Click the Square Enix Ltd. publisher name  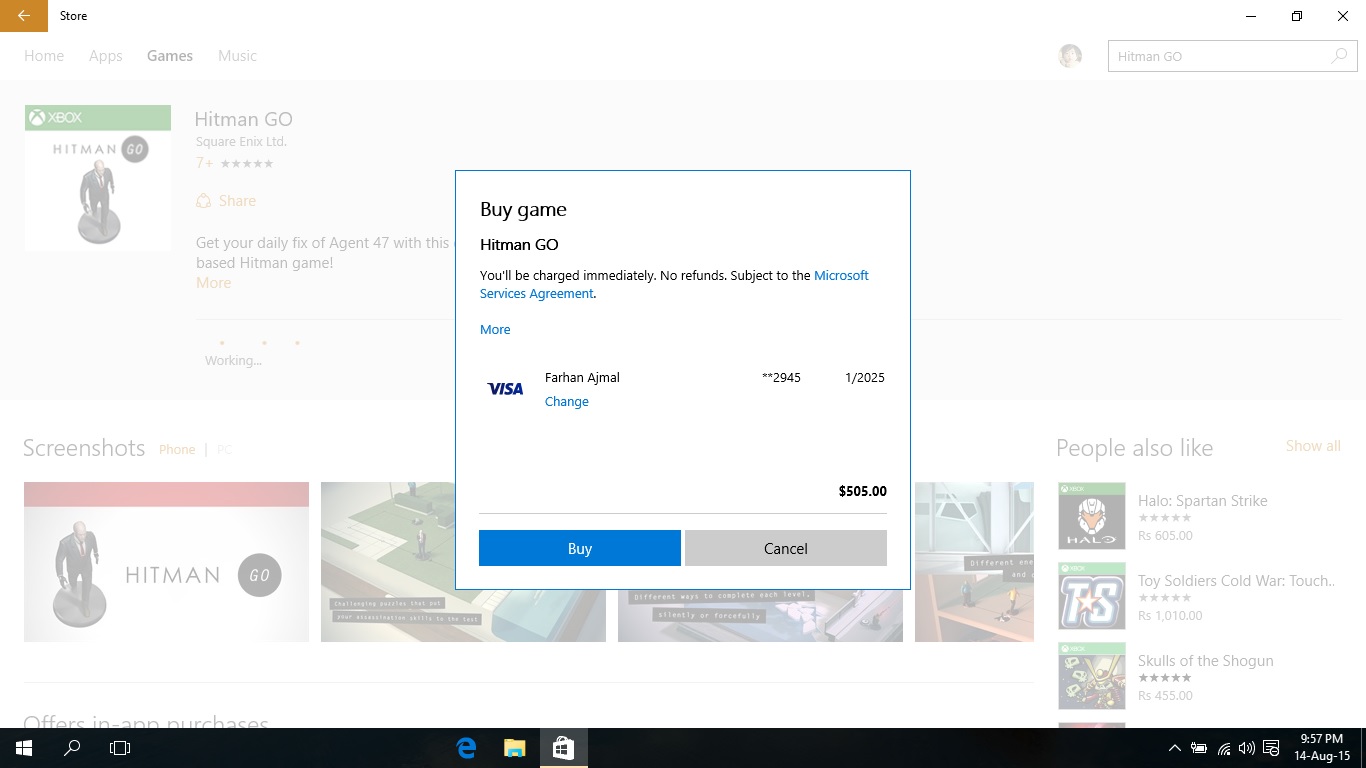point(241,142)
